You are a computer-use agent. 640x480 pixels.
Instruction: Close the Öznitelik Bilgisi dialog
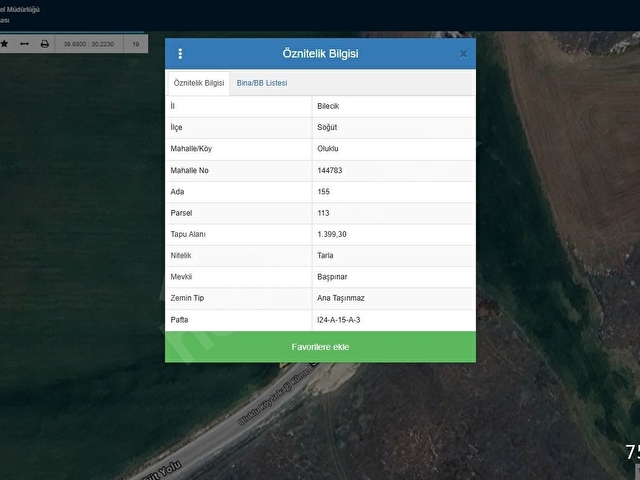(x=463, y=54)
